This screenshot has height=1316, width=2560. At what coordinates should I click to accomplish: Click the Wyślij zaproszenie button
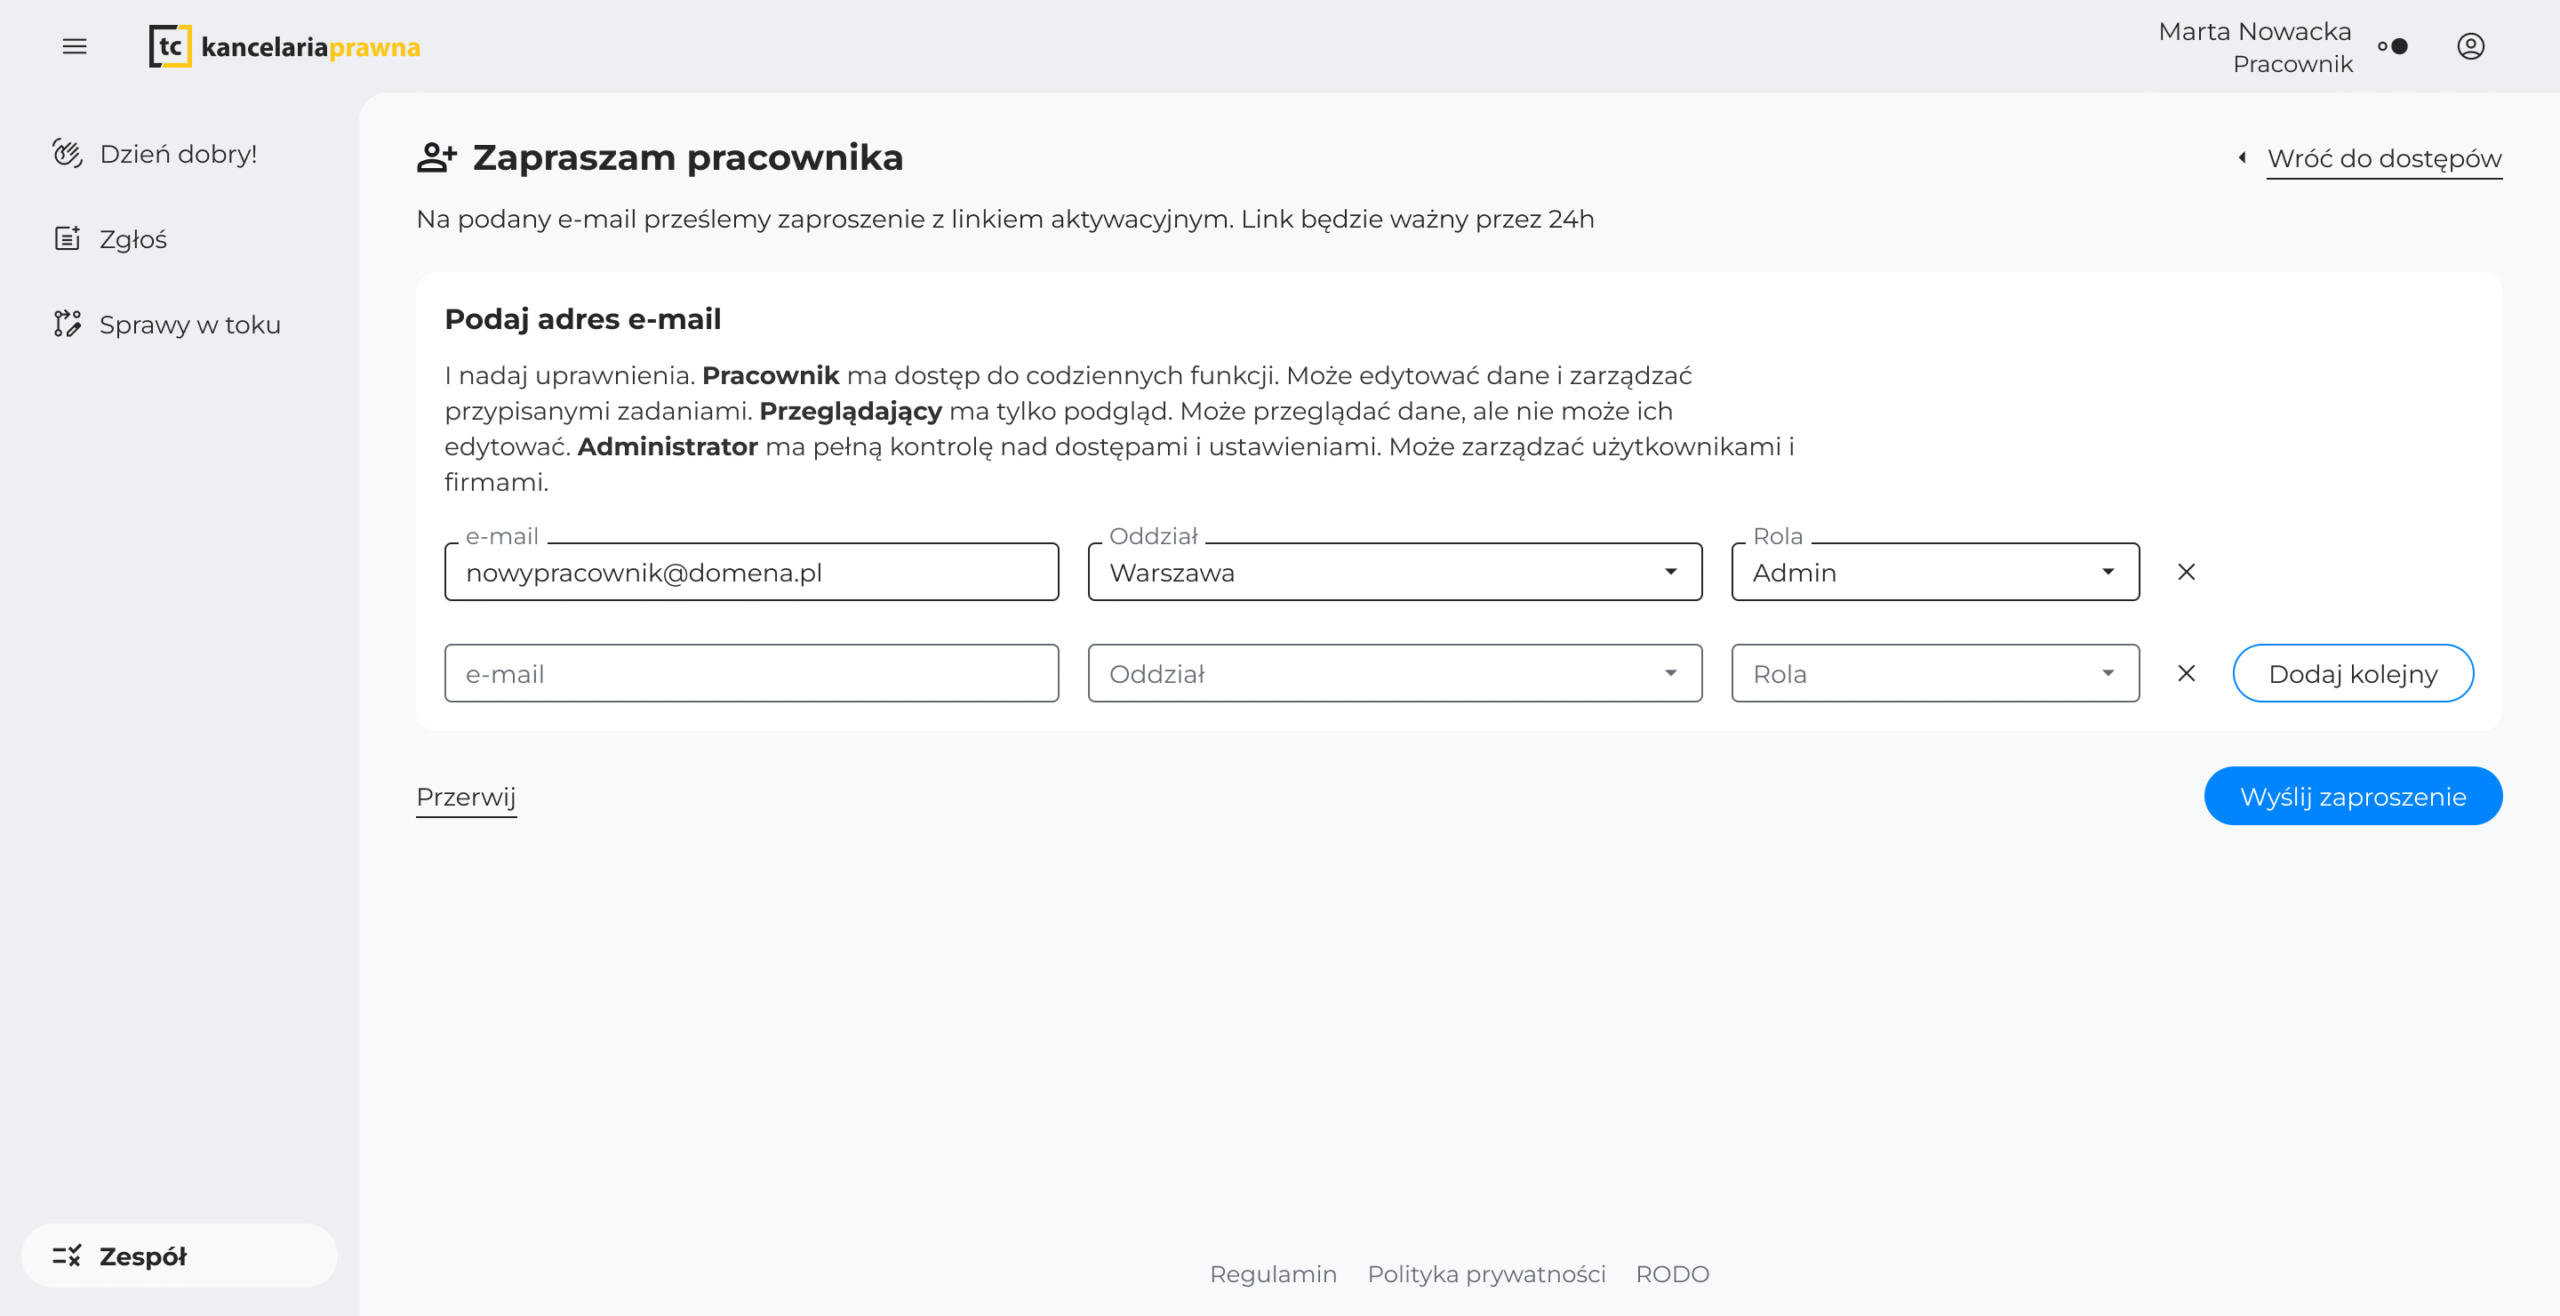click(x=2352, y=796)
